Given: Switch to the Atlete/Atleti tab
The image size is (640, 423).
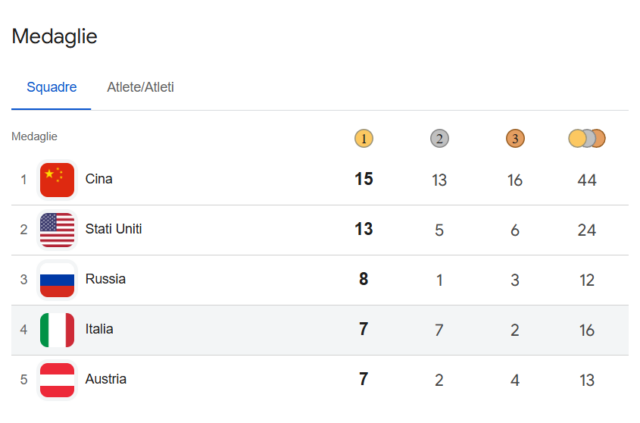Looking at the screenshot, I should coord(141,87).
